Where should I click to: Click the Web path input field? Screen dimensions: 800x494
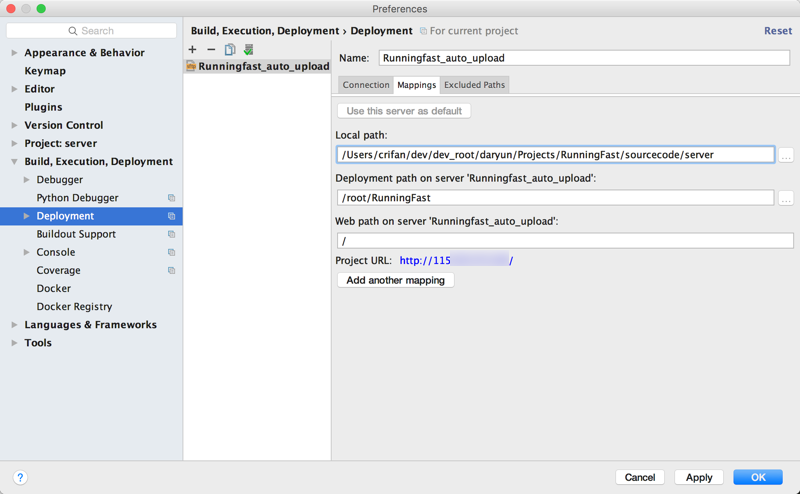pyautogui.click(x=565, y=241)
